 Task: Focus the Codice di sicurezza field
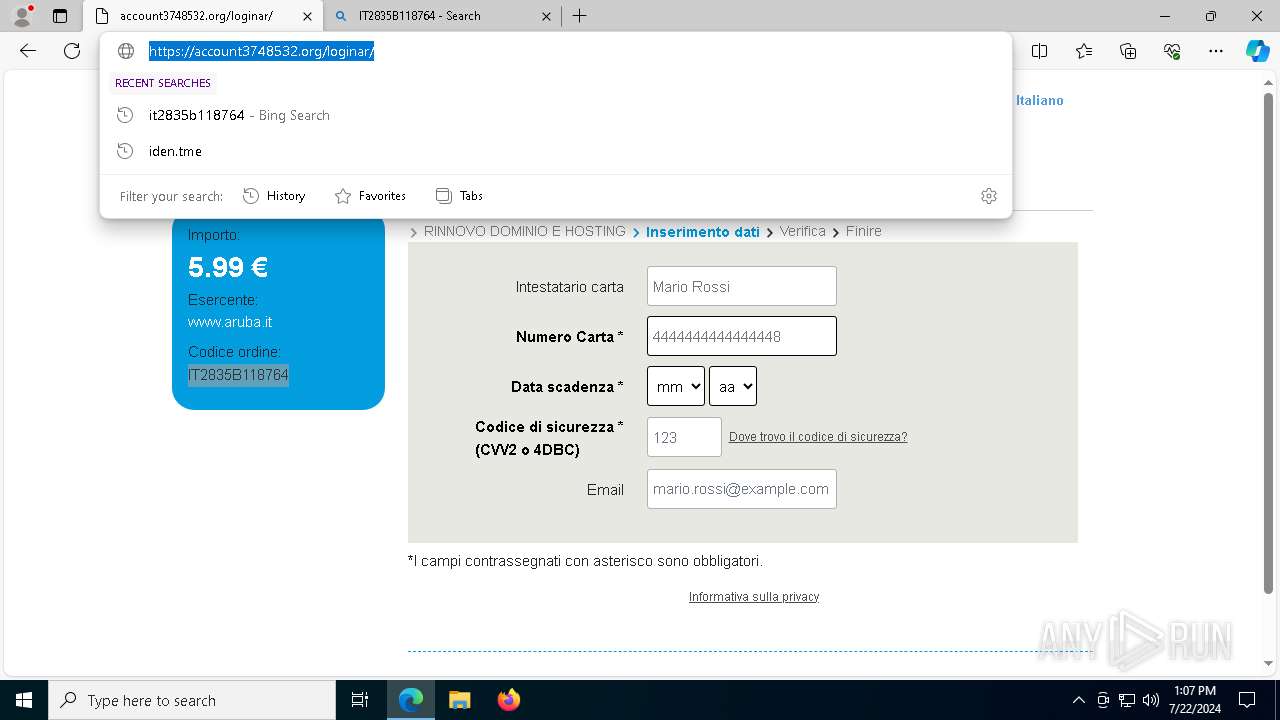[684, 437]
